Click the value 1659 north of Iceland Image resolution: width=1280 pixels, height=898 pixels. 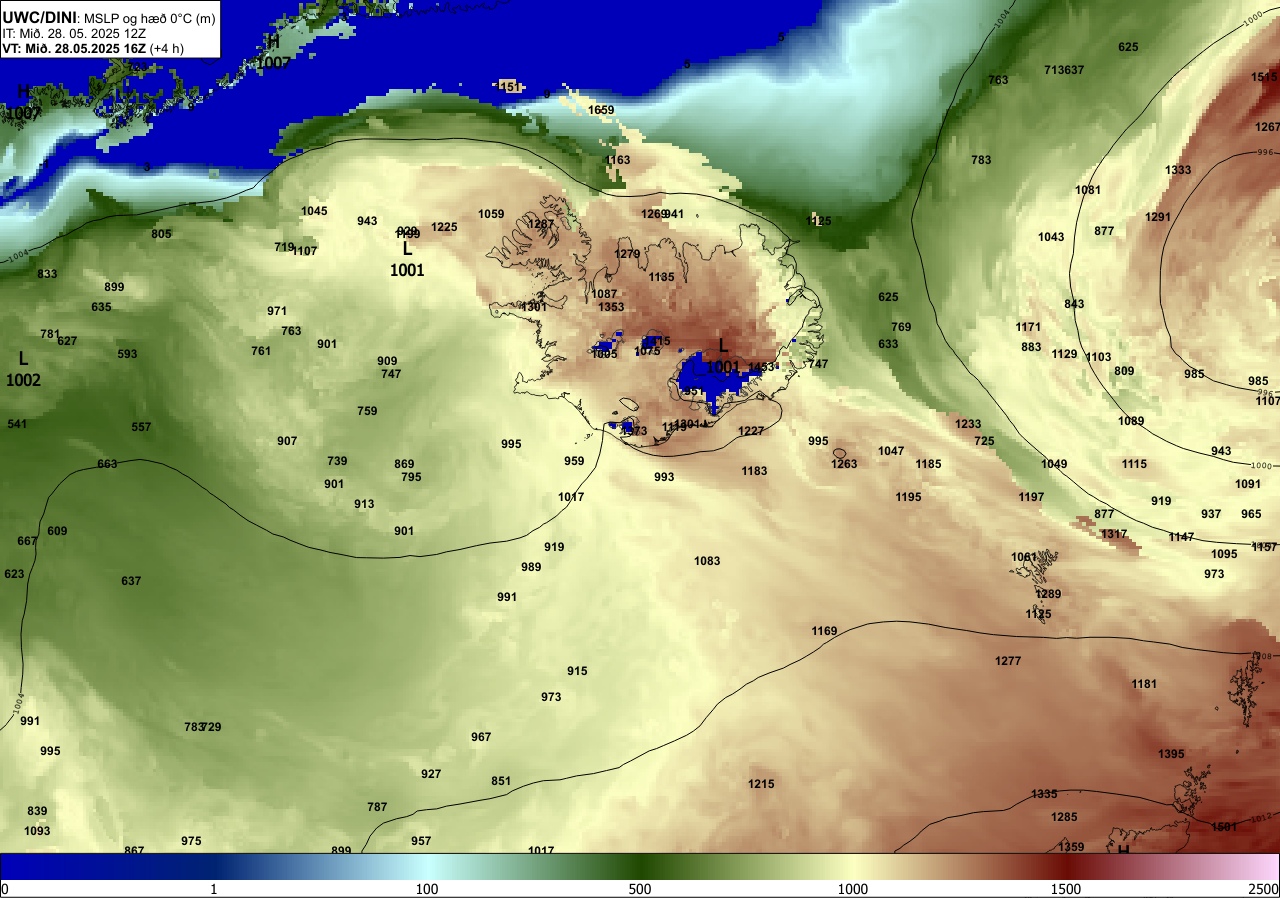pos(601,110)
